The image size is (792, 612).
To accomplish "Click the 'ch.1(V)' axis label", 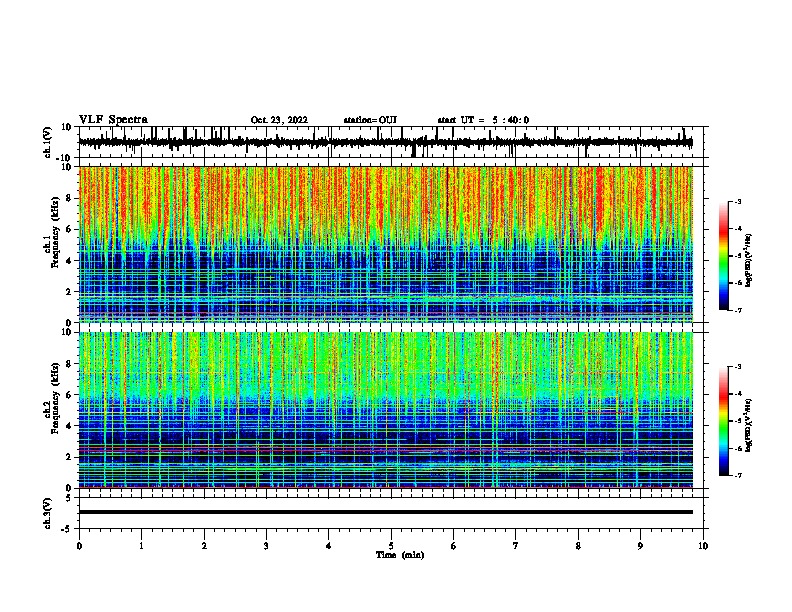I will [48, 142].
